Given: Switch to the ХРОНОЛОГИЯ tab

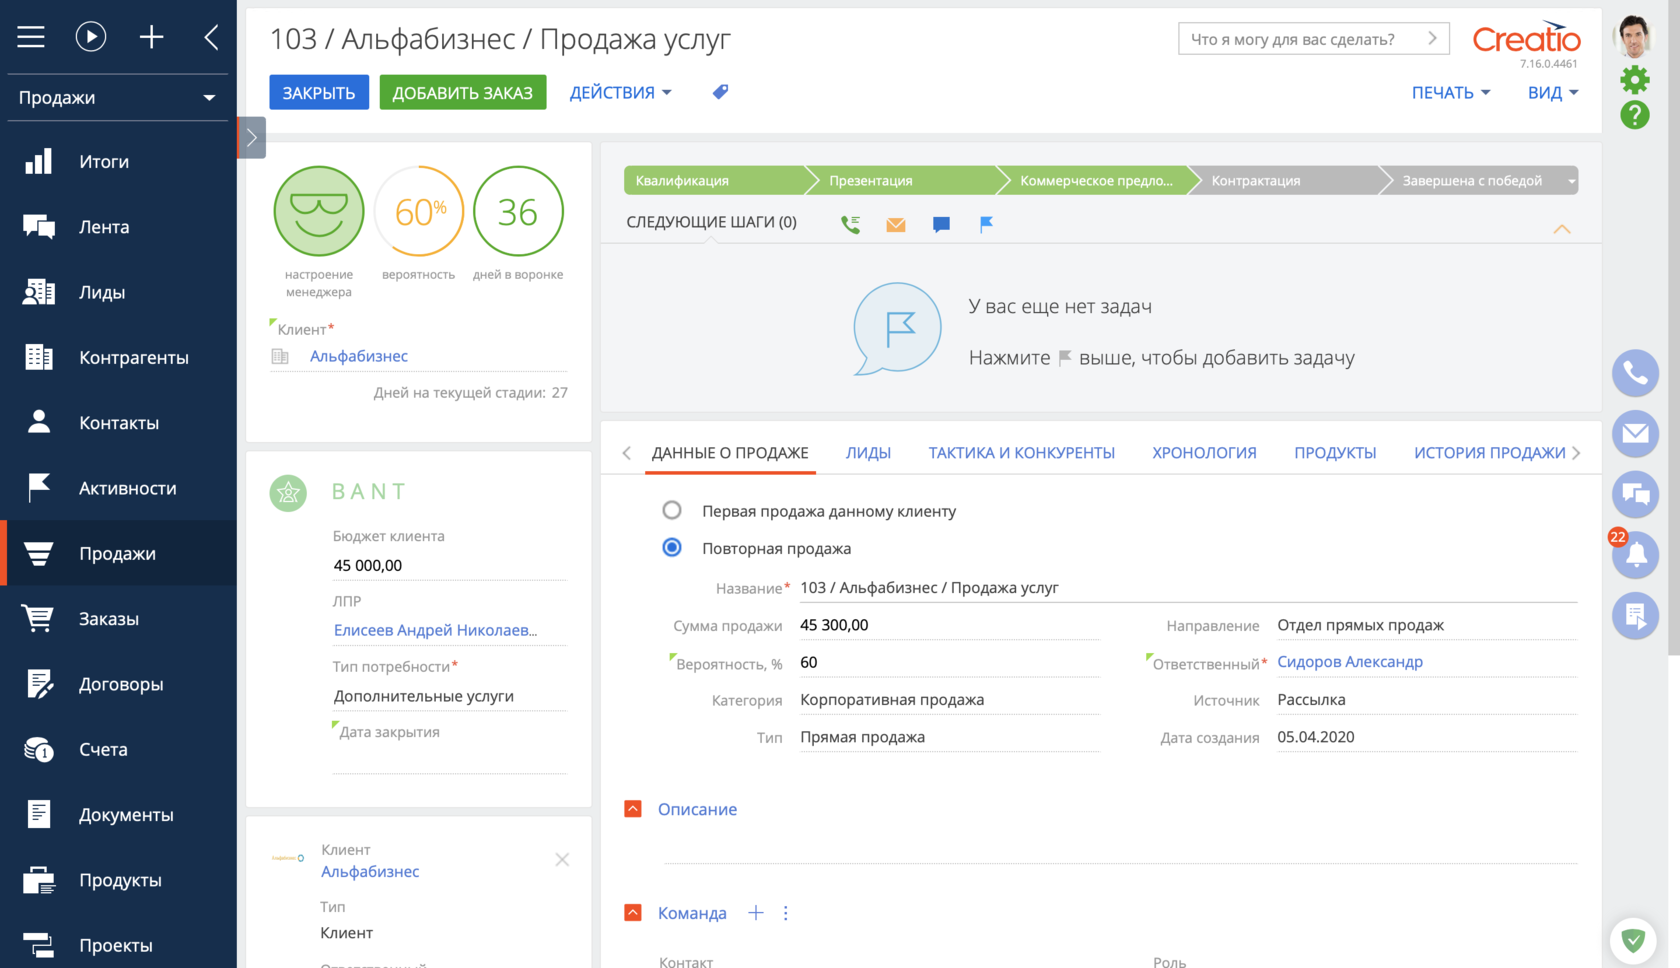Looking at the screenshot, I should (x=1204, y=453).
